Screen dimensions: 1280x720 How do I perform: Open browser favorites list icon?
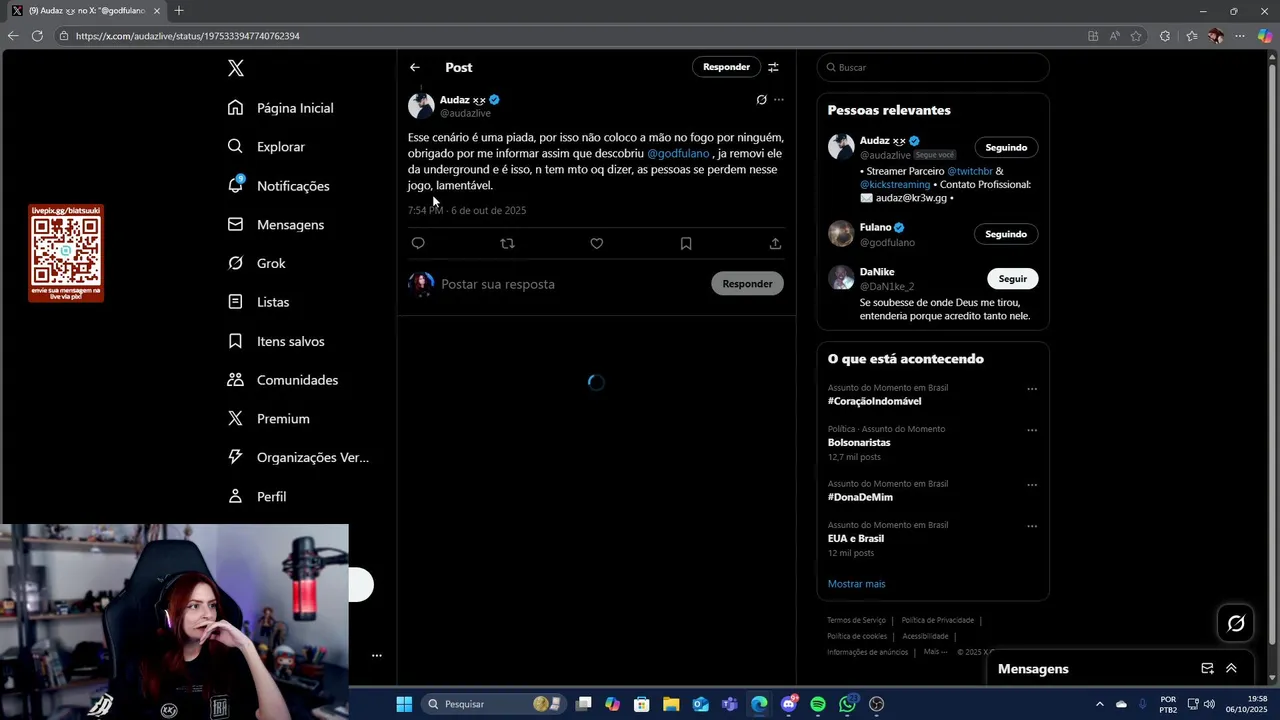1191,36
